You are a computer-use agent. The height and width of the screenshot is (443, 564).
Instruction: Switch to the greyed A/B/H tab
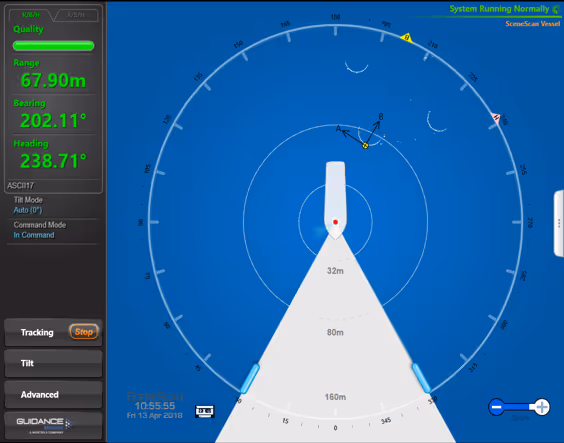pos(76,15)
